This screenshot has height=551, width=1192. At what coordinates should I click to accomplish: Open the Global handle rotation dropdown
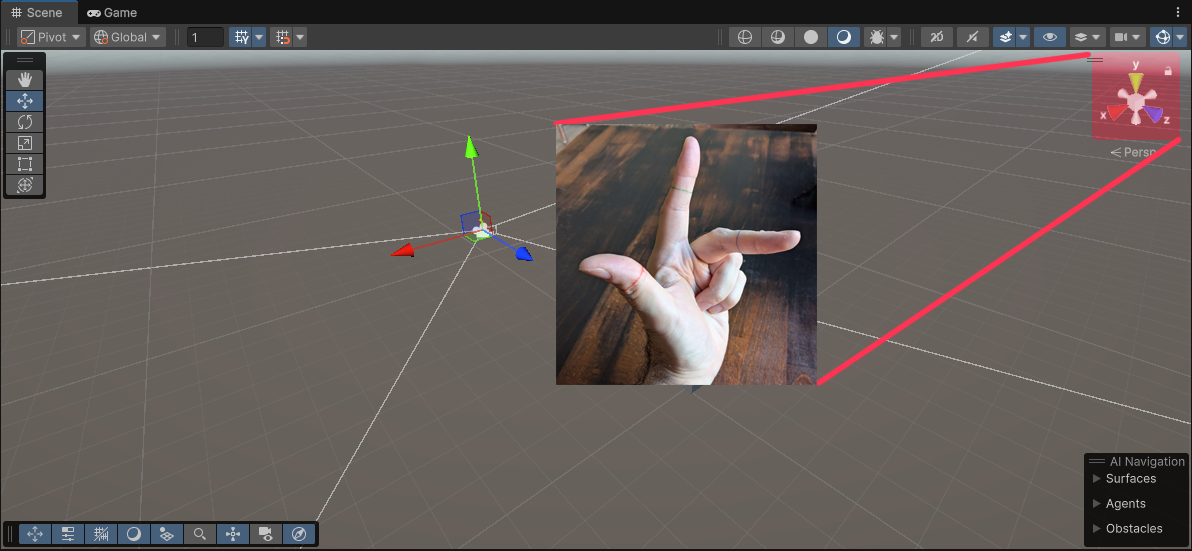pyautogui.click(x=128, y=37)
